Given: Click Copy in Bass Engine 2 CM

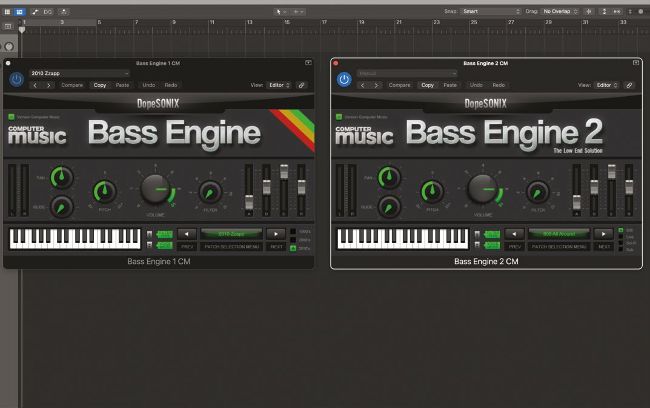Looking at the screenshot, I should [427, 85].
